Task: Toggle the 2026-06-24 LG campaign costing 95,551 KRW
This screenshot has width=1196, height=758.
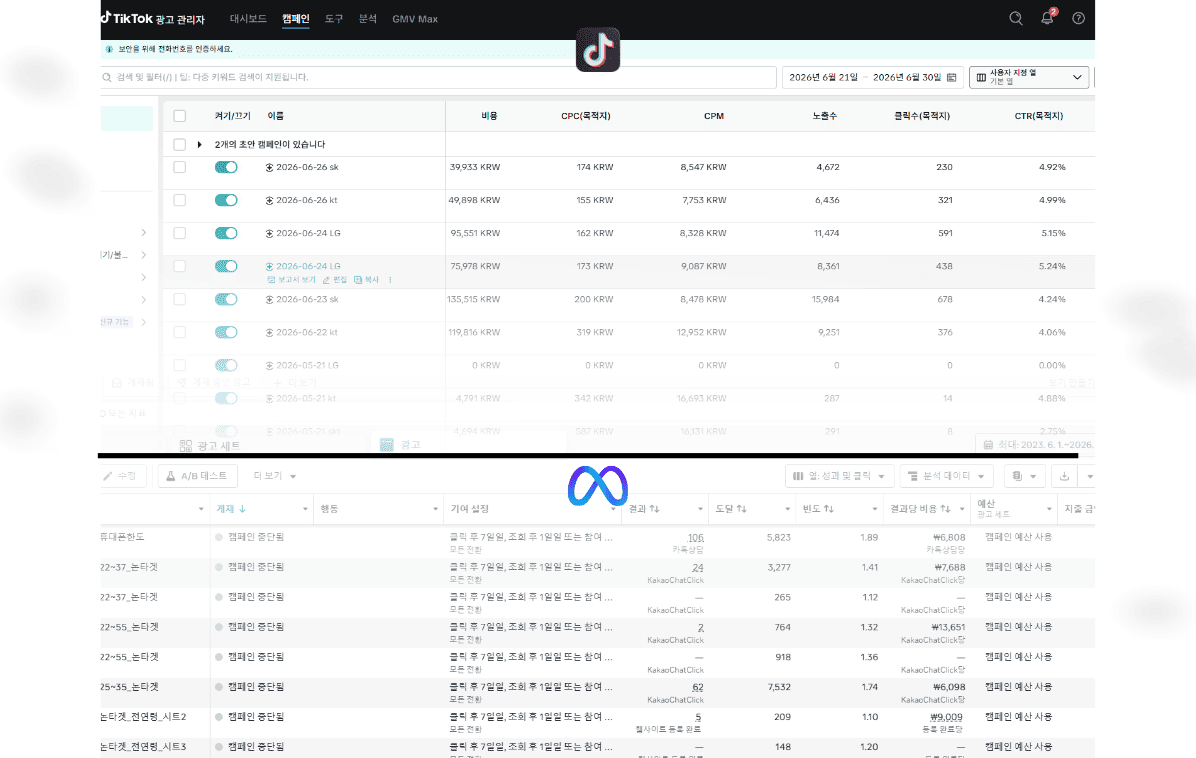Action: pyautogui.click(x=226, y=233)
